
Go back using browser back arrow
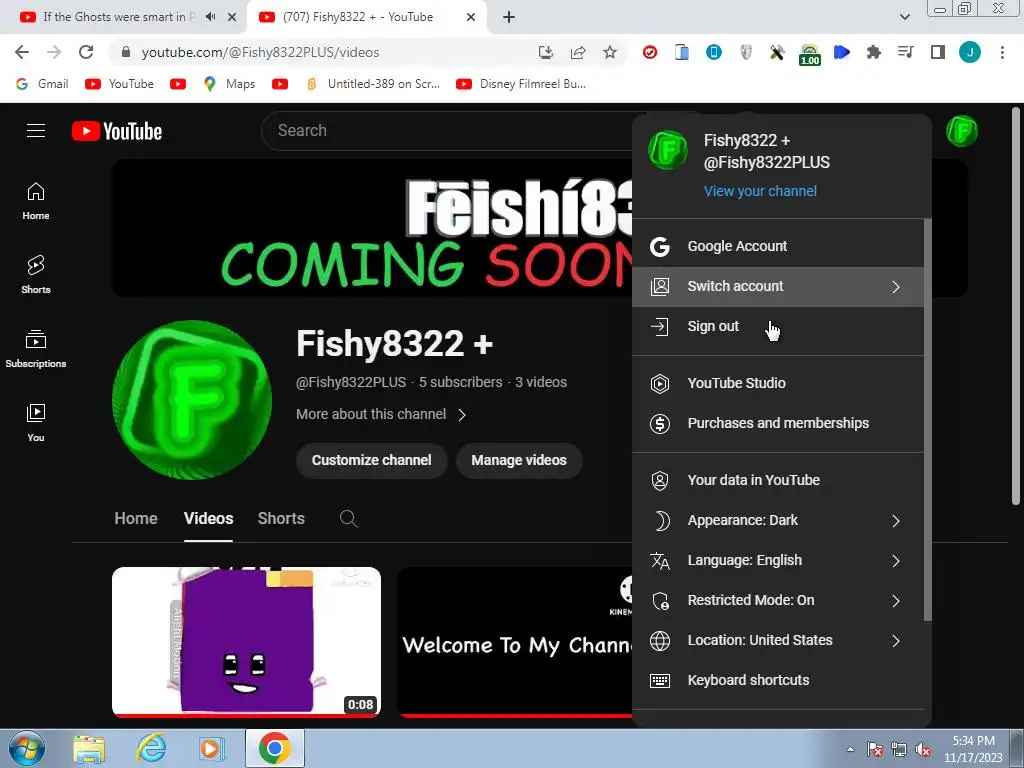point(22,52)
